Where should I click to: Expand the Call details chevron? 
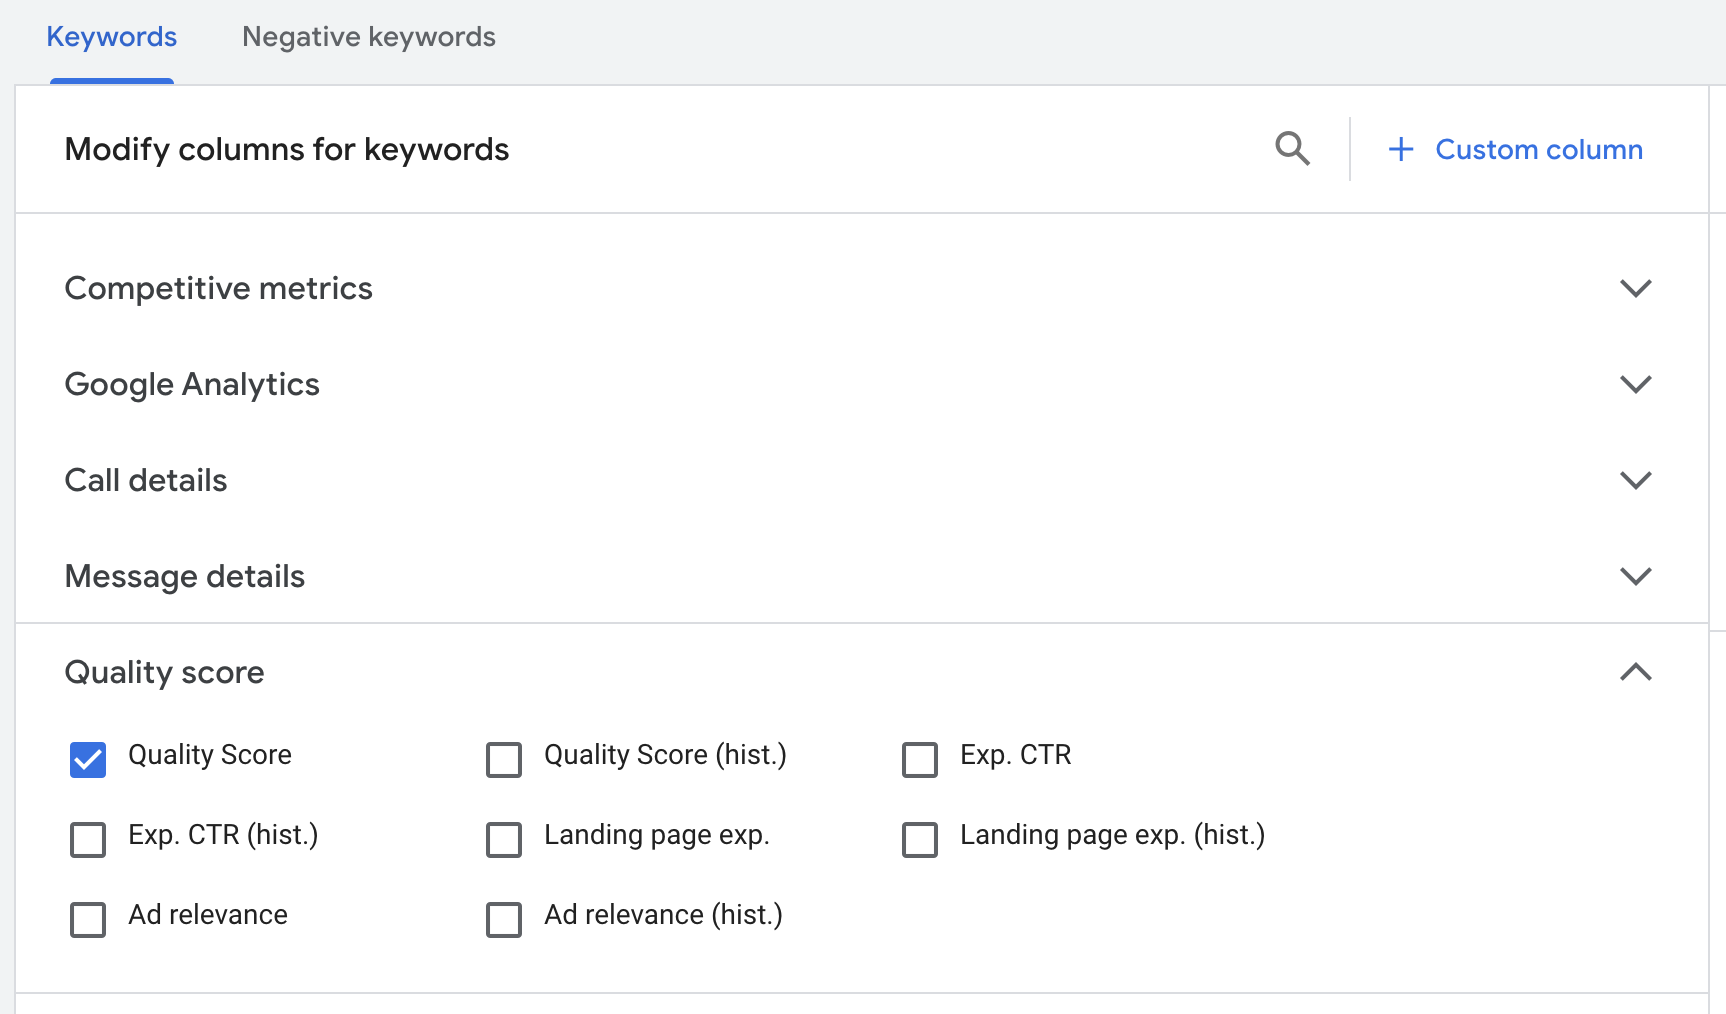(1635, 480)
